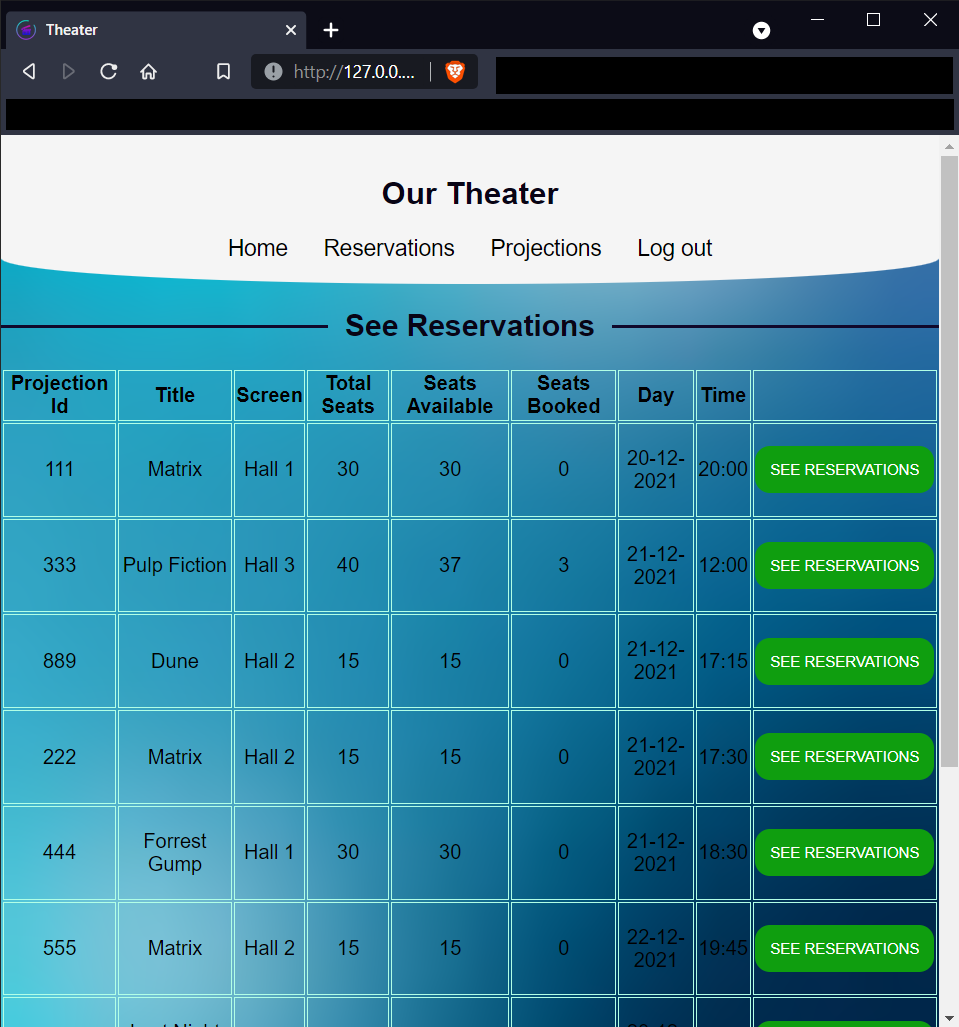This screenshot has width=959, height=1027.
Task: Click the 12:00 time cell
Action: point(723,565)
